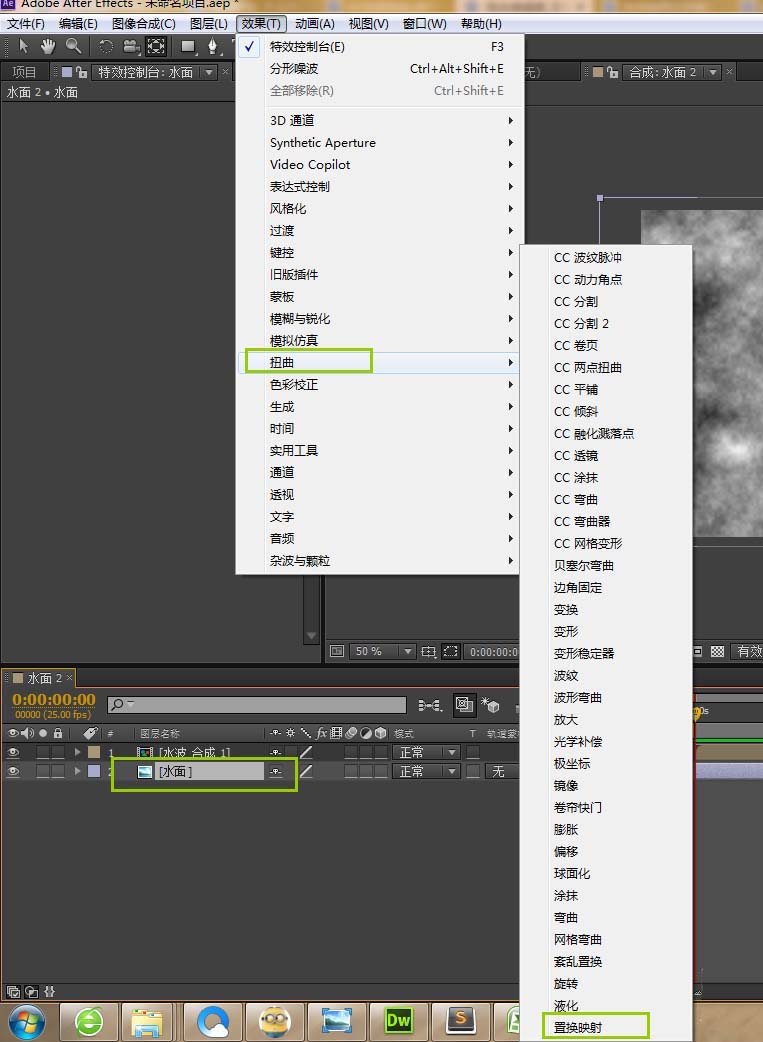Open the 3D 通道 submenu
The width and height of the screenshot is (763, 1042).
(x=378, y=120)
